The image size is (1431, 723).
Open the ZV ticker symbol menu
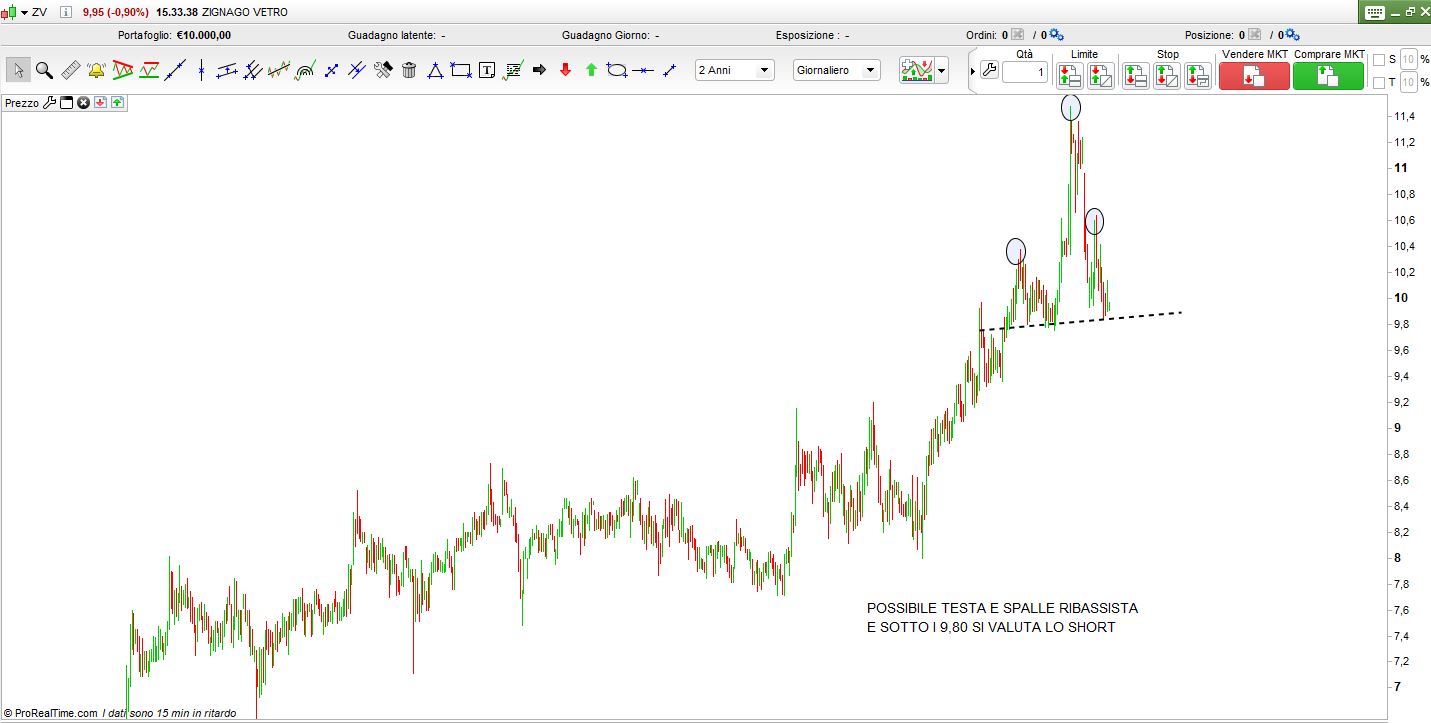pos(24,12)
